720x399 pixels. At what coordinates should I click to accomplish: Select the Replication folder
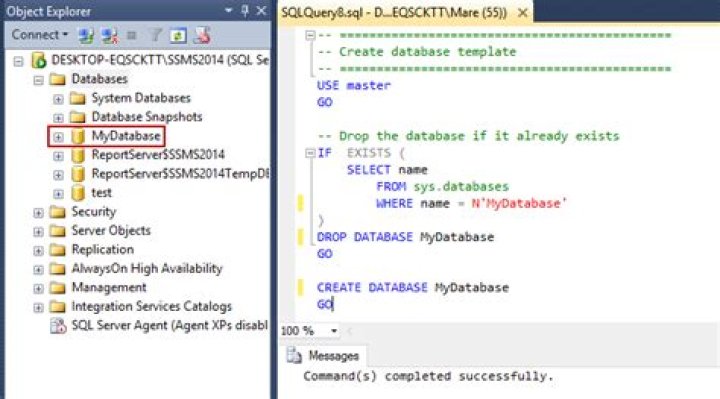coord(102,250)
